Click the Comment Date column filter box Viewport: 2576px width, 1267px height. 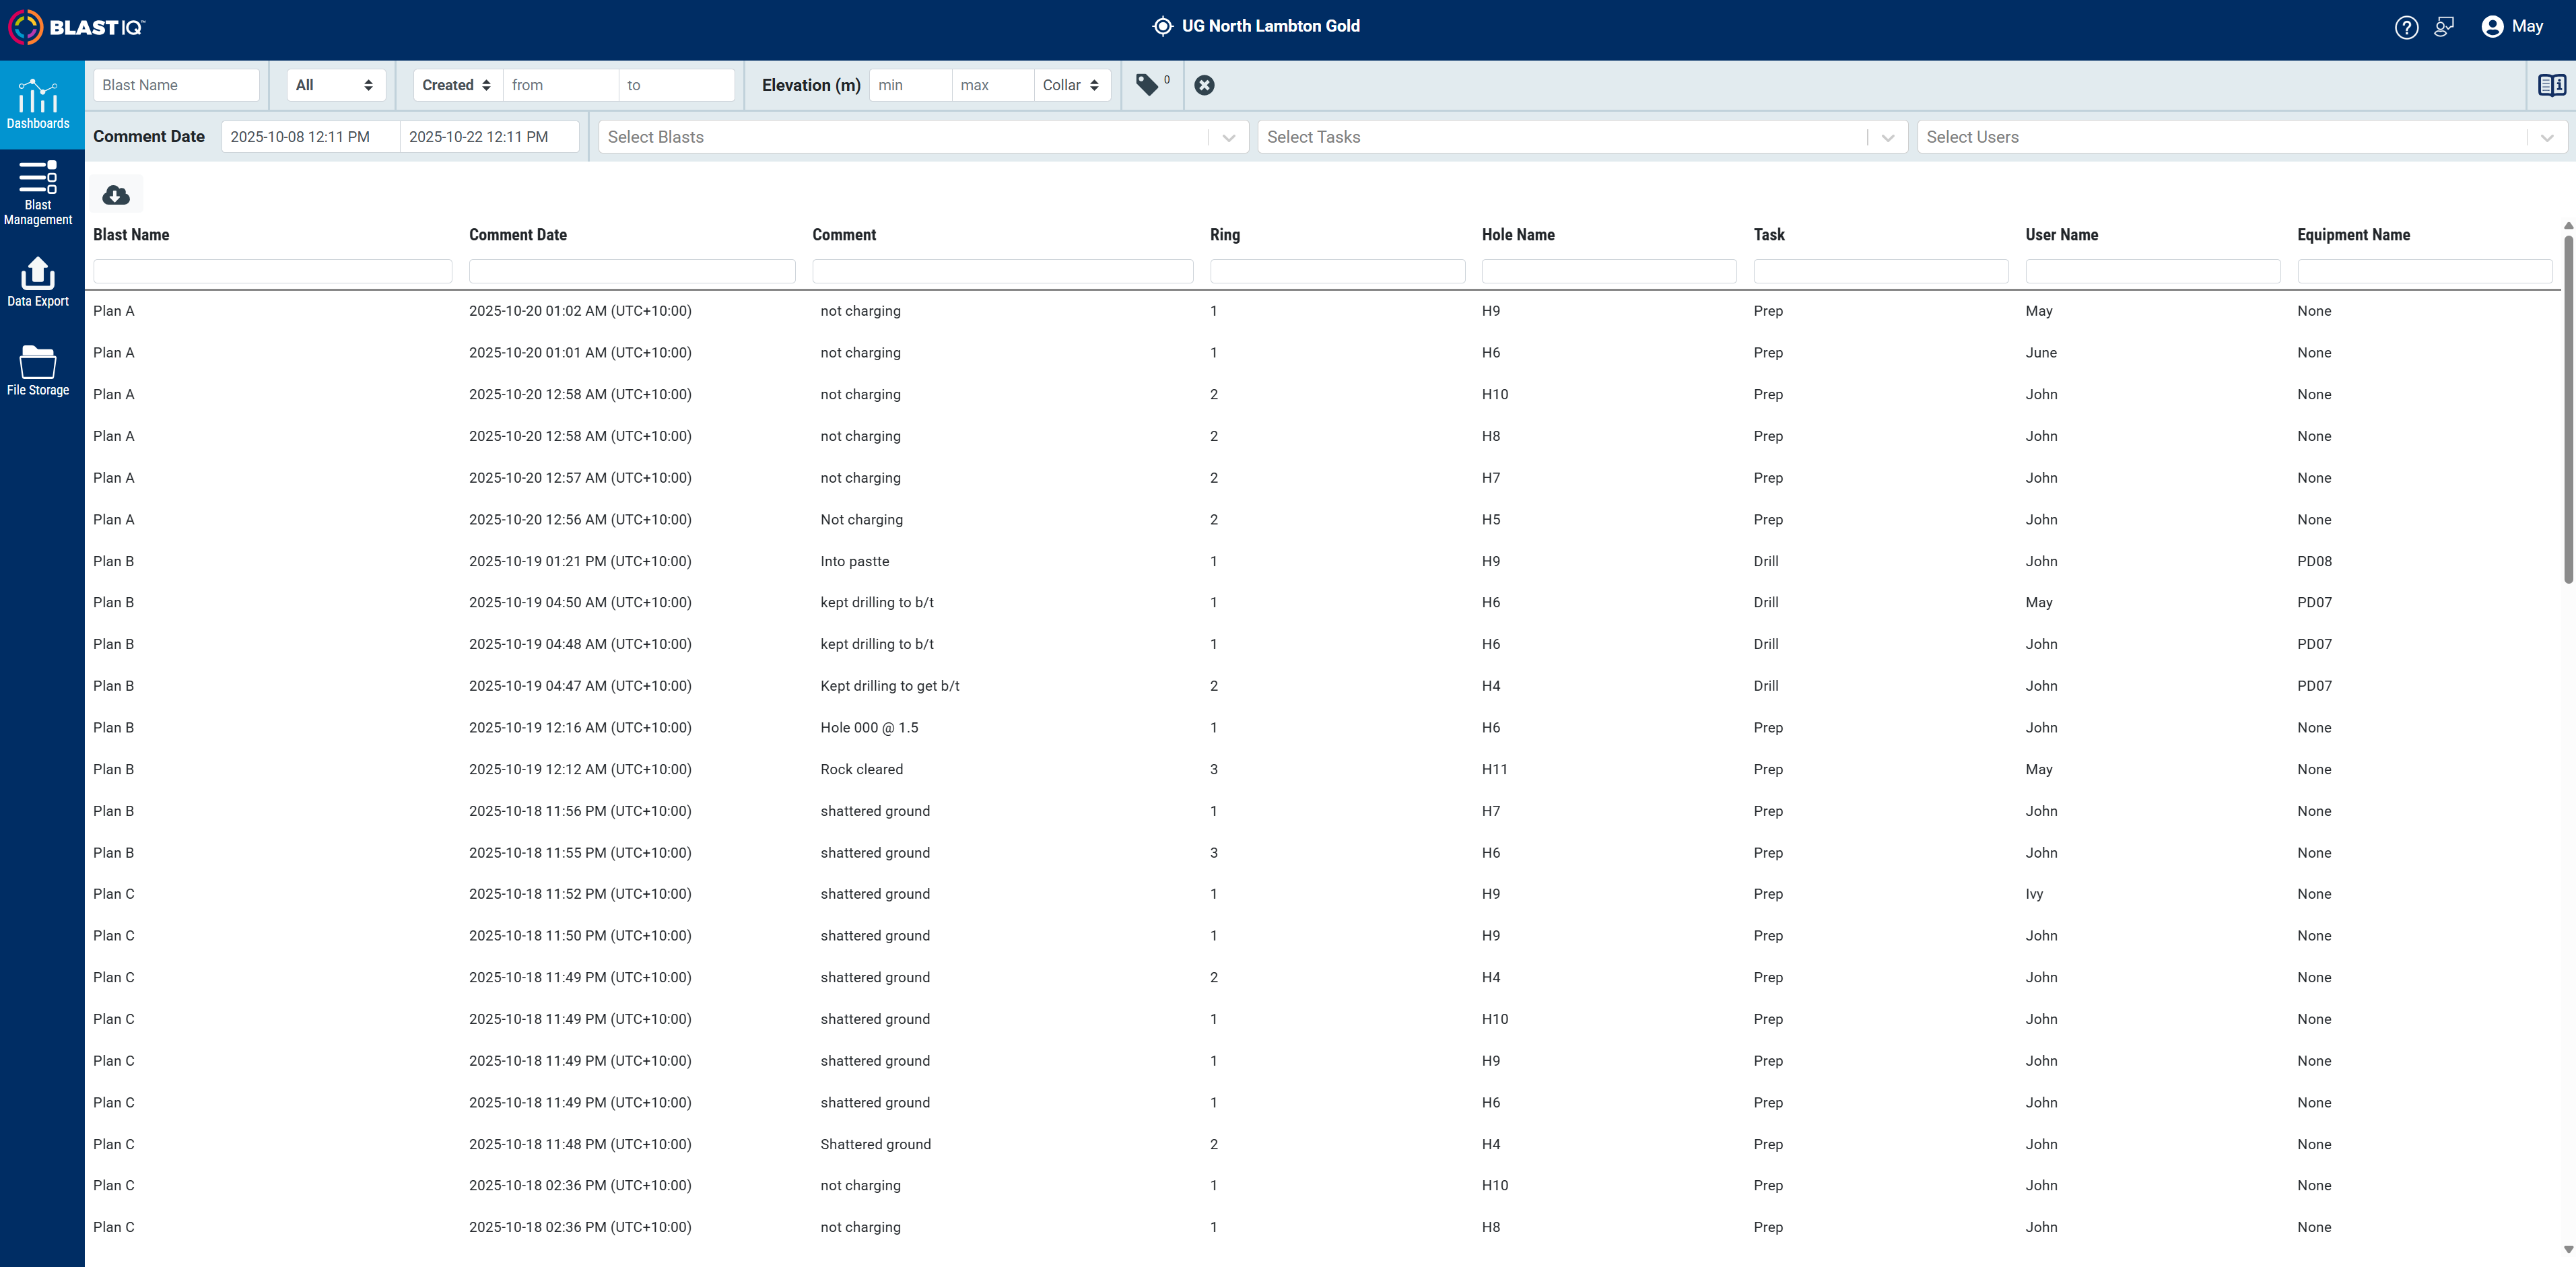pyautogui.click(x=632, y=271)
